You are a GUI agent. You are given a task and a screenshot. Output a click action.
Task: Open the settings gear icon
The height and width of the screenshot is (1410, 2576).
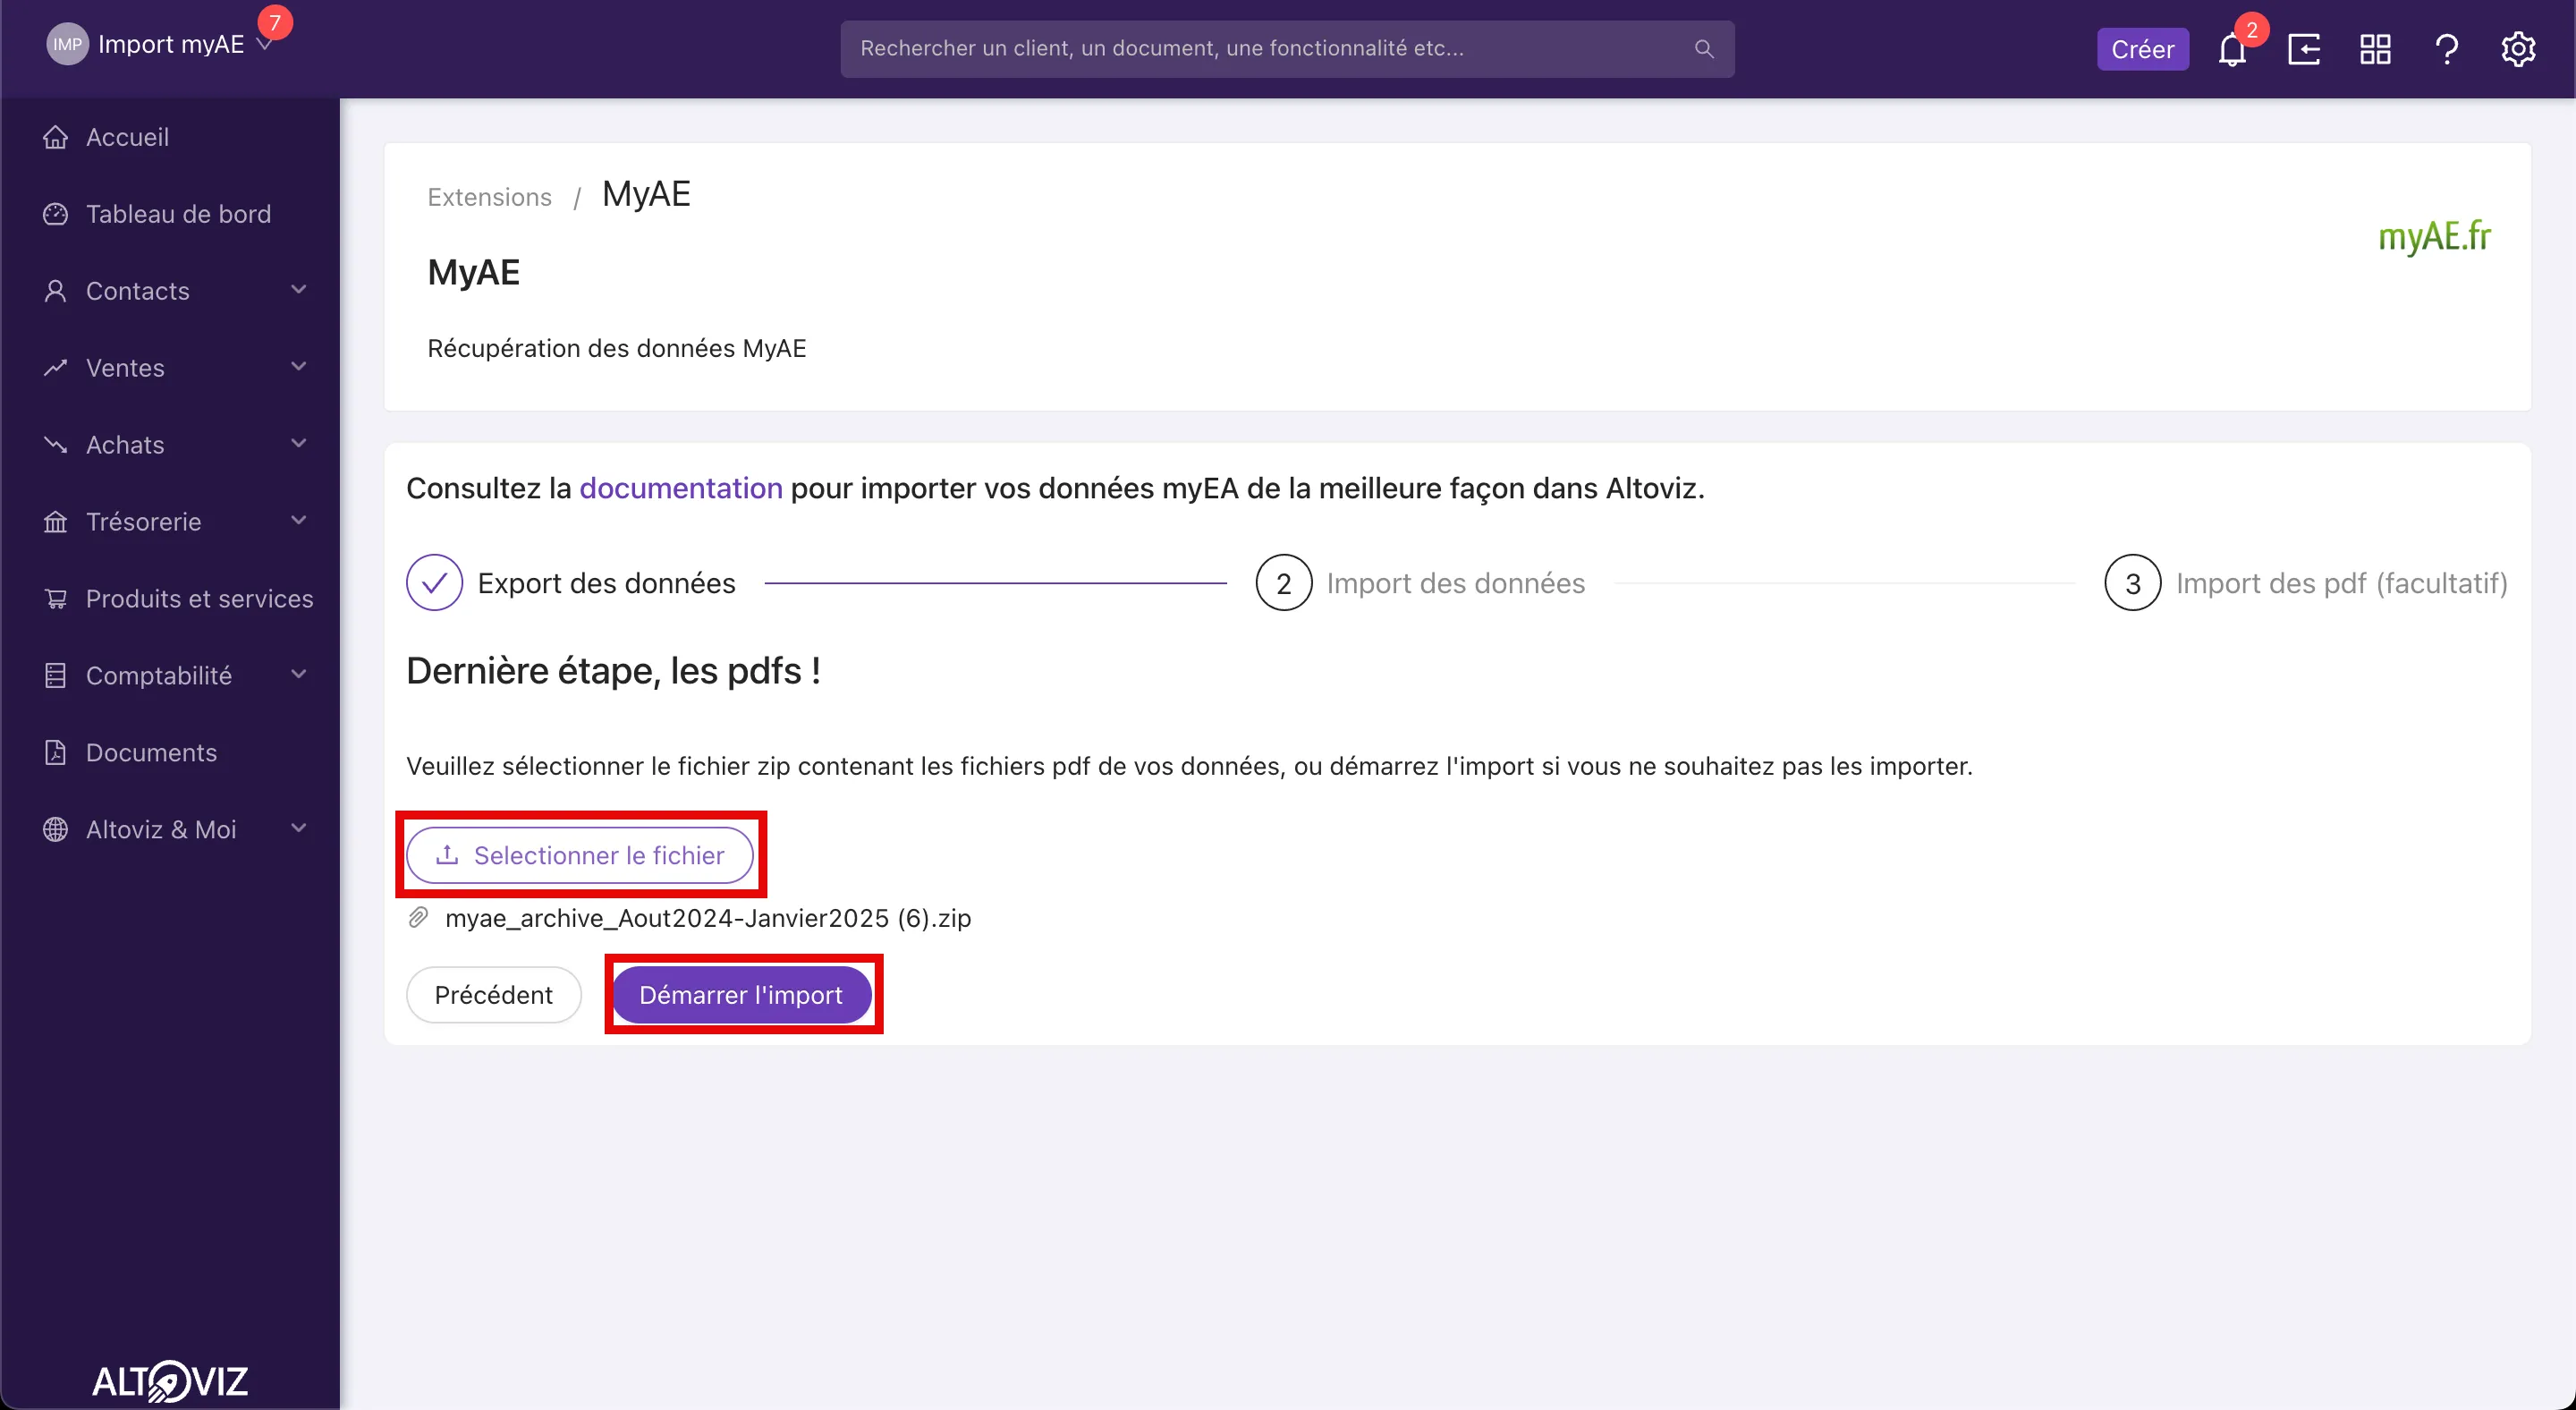[2518, 49]
